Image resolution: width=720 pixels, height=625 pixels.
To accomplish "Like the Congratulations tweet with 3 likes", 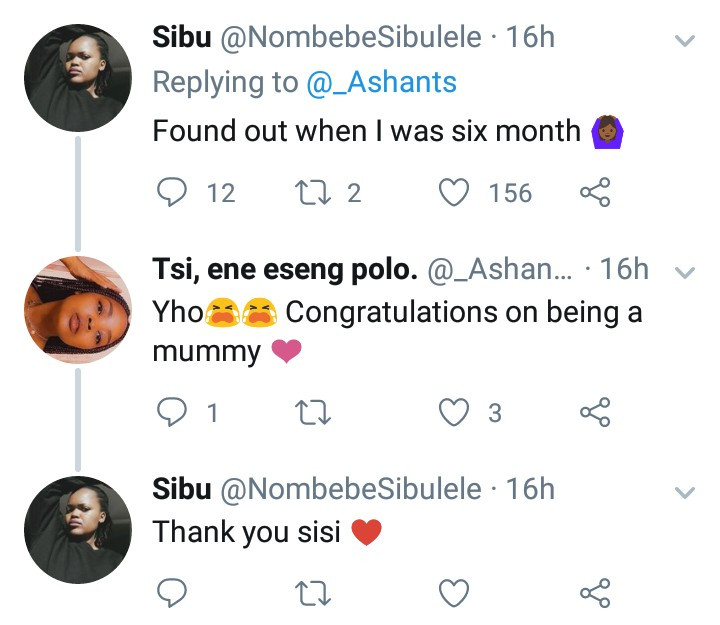I will (454, 412).
